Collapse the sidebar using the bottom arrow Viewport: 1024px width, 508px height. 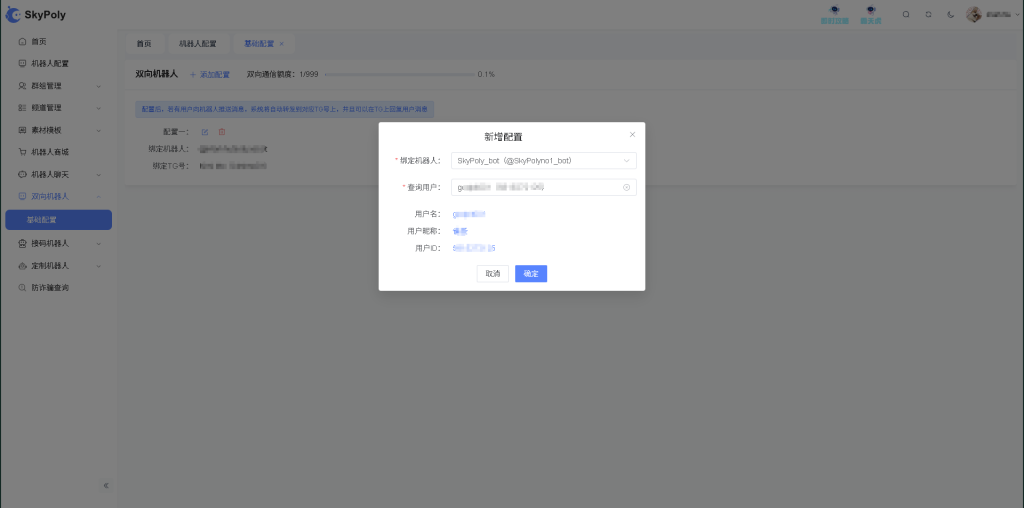coord(106,485)
